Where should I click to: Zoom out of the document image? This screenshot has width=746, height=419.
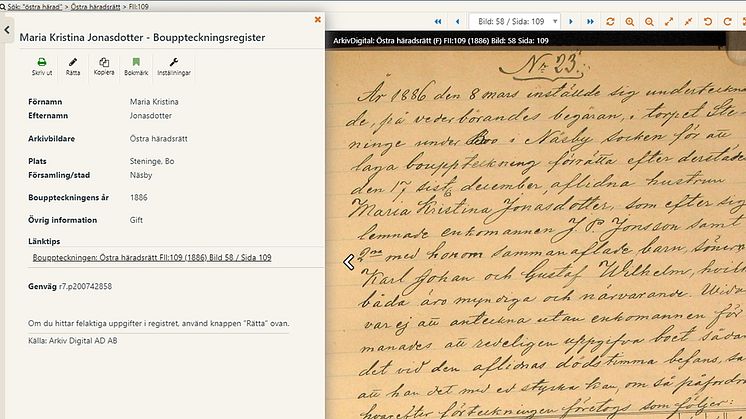tap(649, 21)
